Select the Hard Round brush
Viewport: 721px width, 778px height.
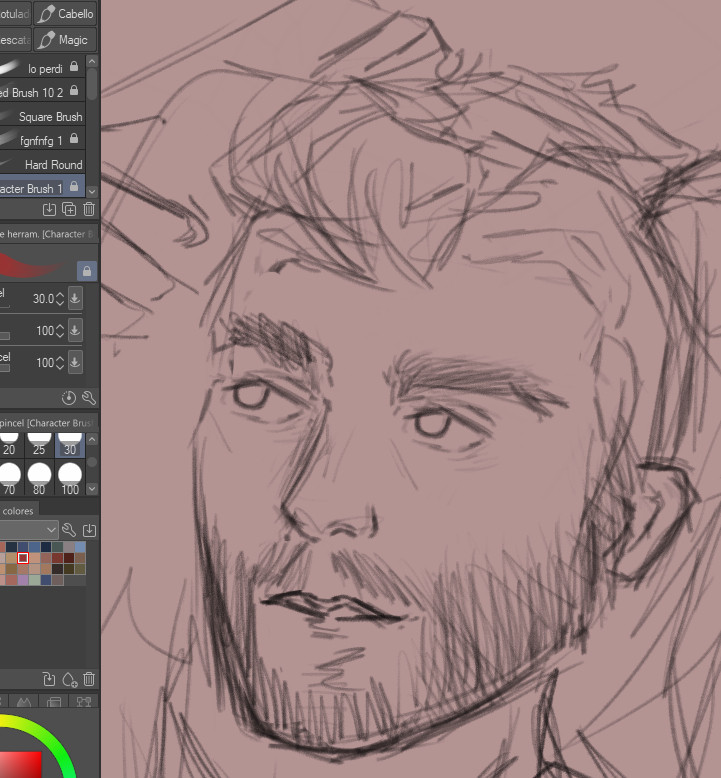point(42,164)
